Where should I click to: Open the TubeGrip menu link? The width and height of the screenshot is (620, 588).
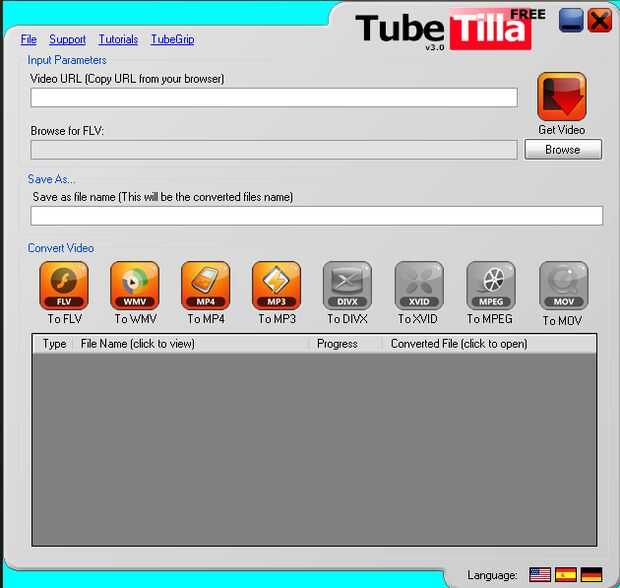point(172,39)
